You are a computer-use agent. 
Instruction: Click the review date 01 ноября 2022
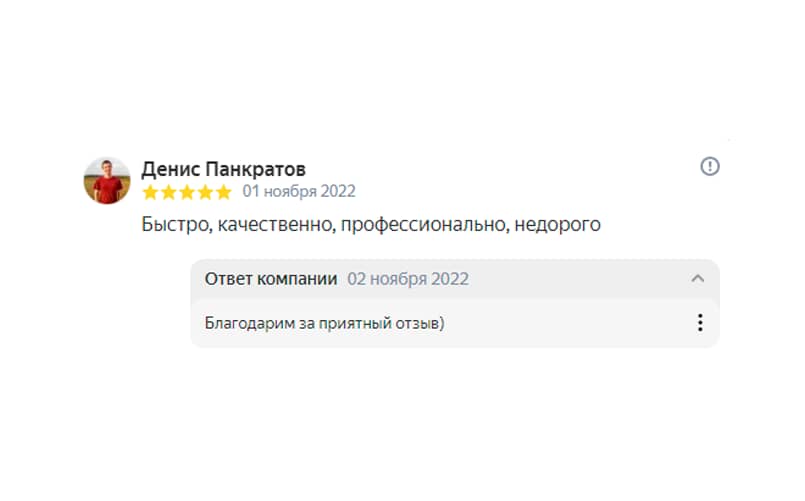[x=299, y=192]
